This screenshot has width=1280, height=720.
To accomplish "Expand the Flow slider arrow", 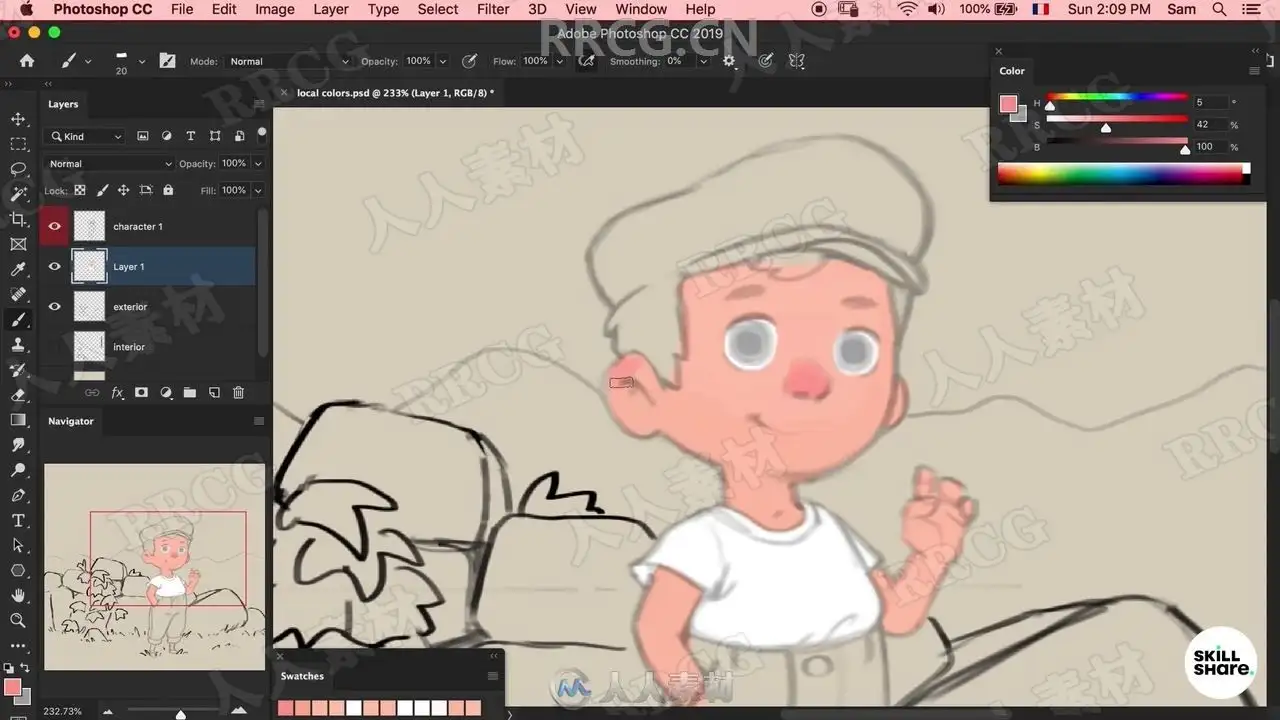I will (560, 61).
